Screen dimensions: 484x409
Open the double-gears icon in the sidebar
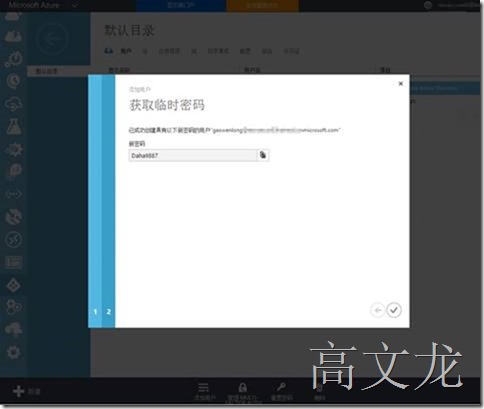coord(14,307)
